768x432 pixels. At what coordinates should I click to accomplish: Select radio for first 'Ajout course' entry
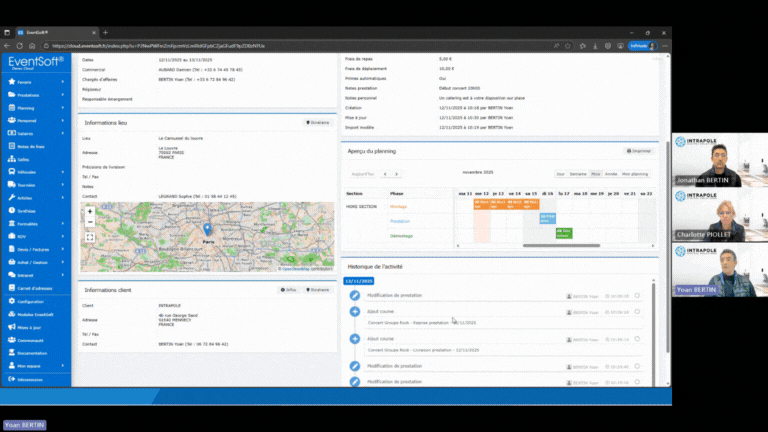637,312
